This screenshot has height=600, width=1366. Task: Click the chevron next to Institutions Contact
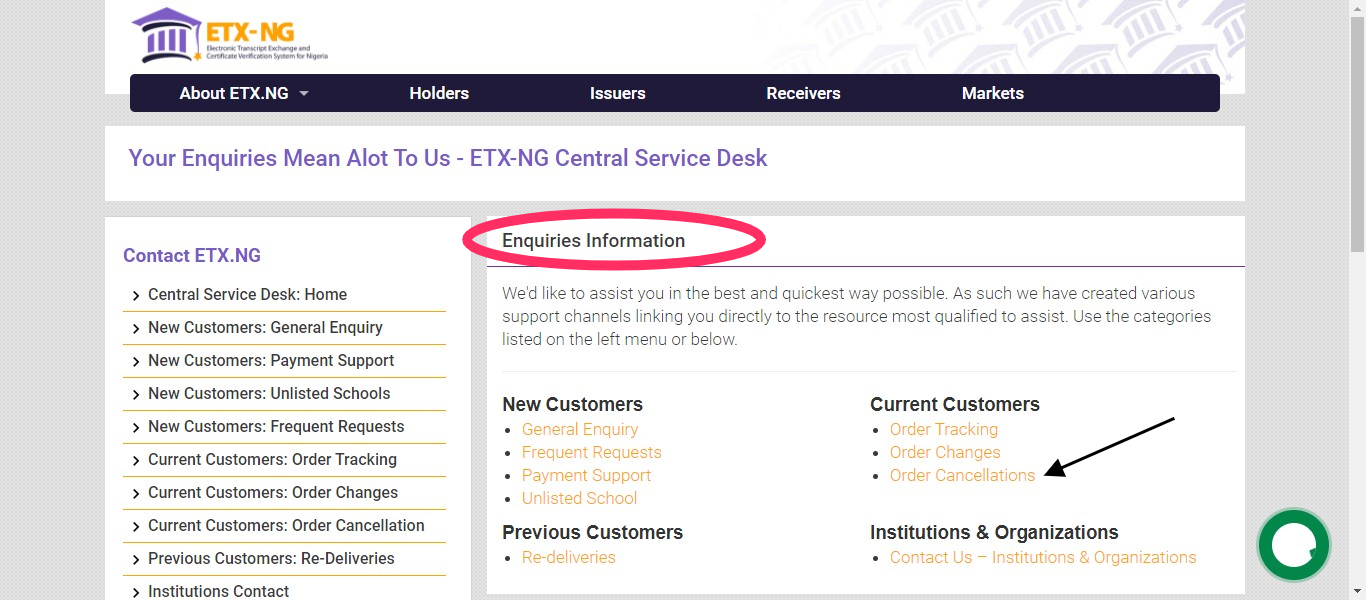coord(136,591)
